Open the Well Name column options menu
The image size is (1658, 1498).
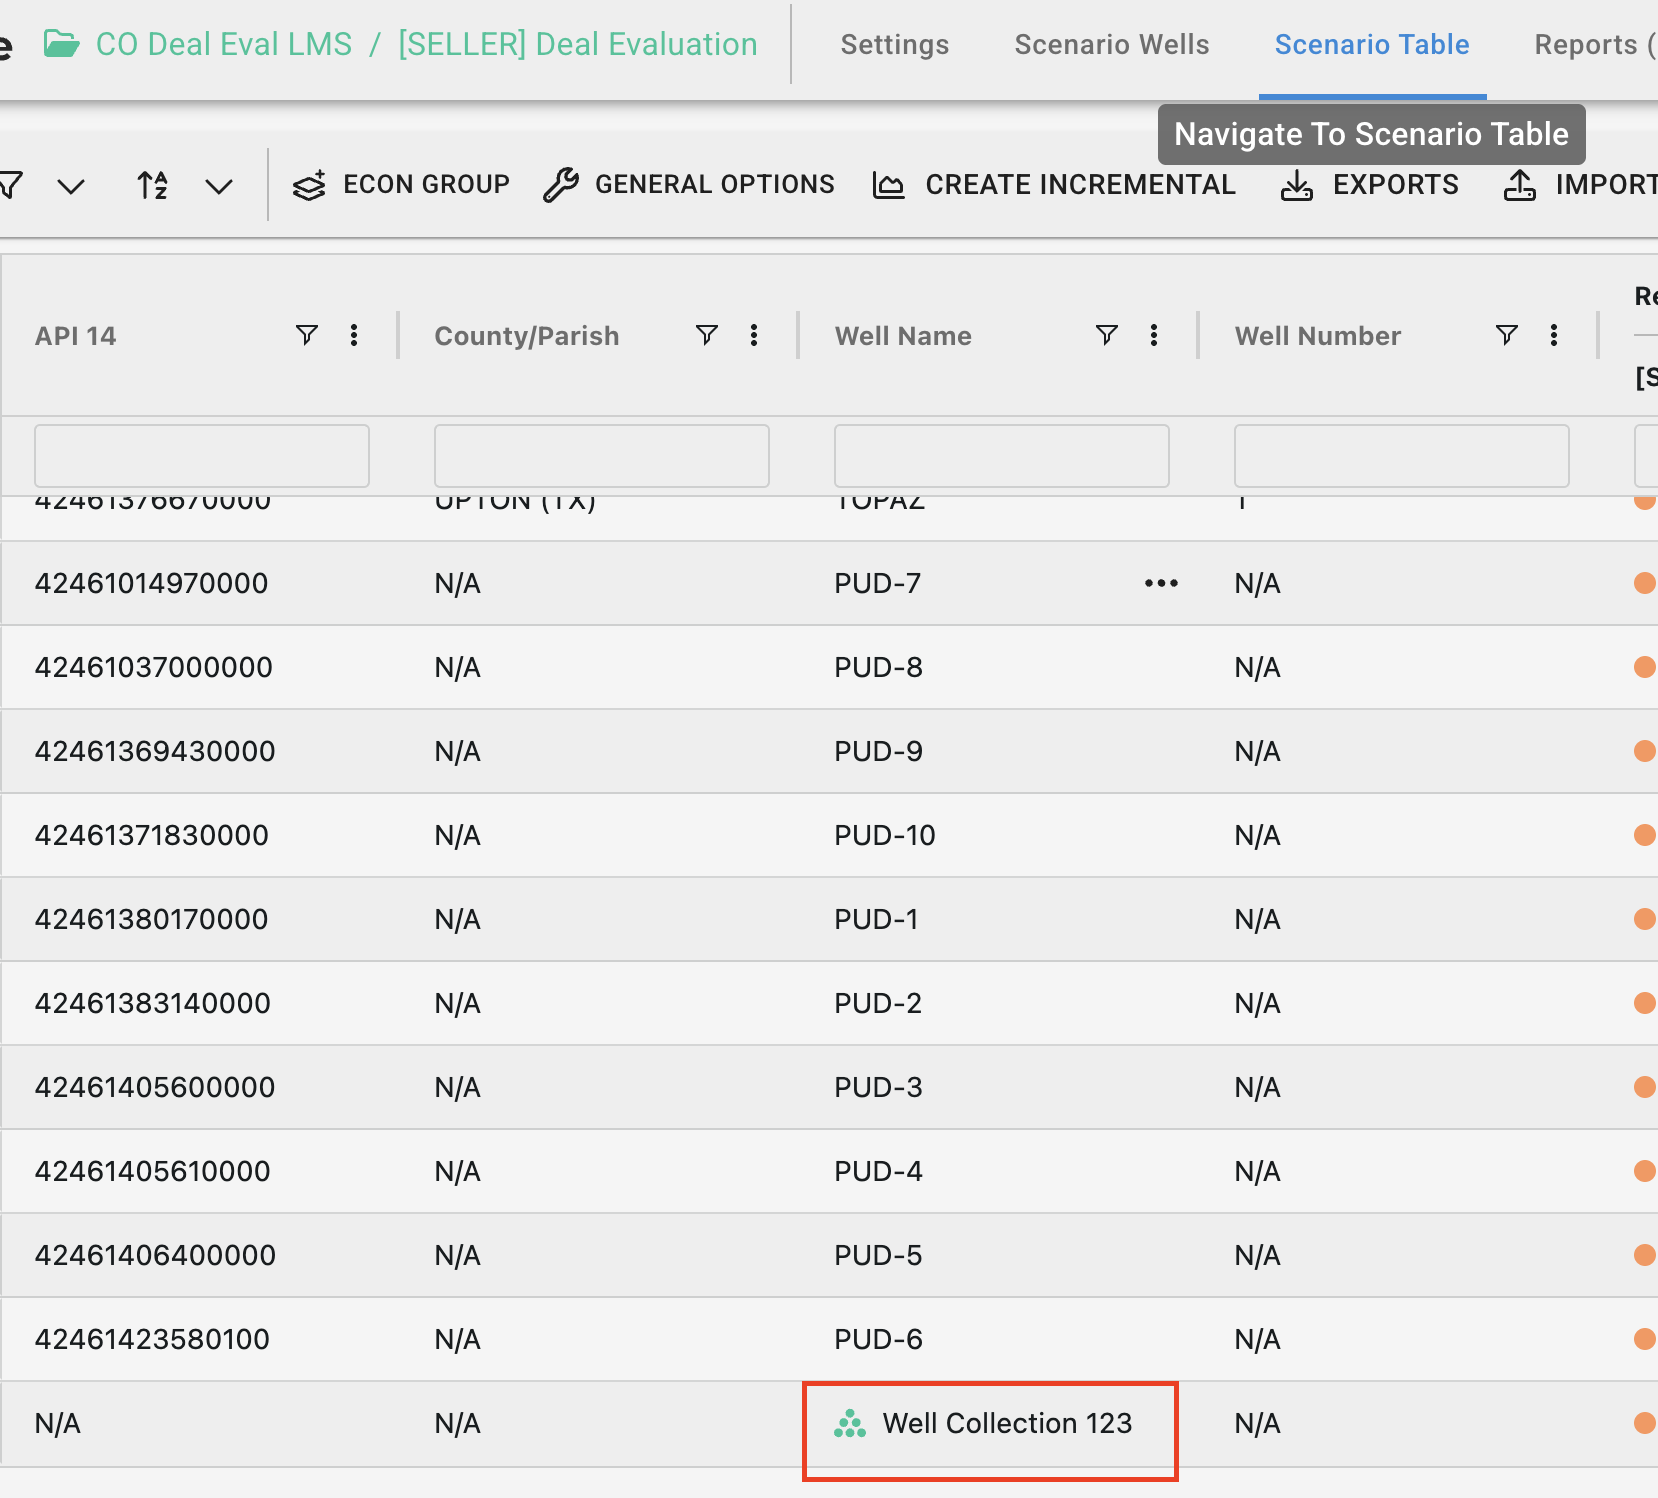tap(1154, 335)
